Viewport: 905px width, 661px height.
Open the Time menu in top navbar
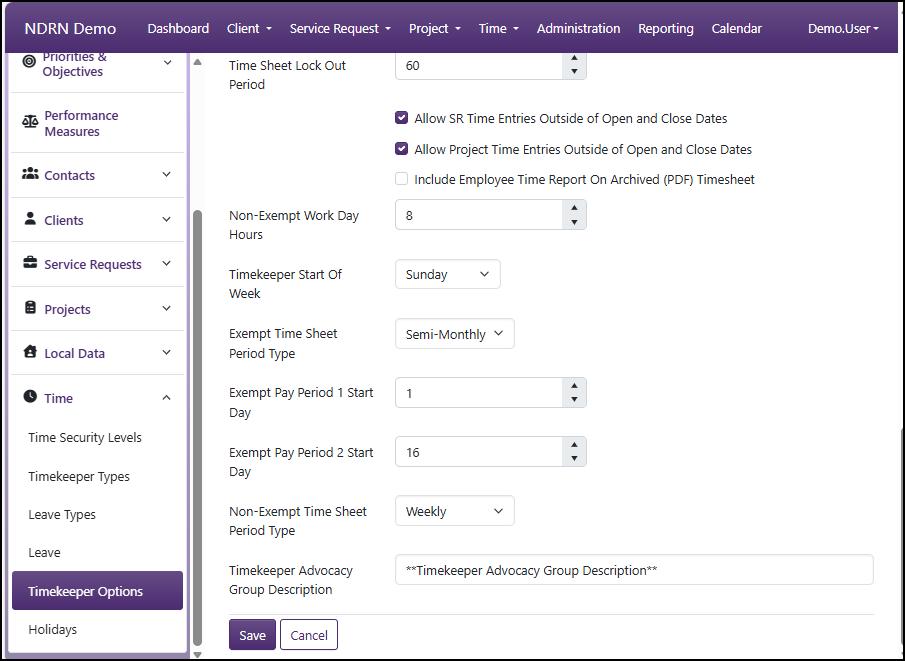[499, 28]
